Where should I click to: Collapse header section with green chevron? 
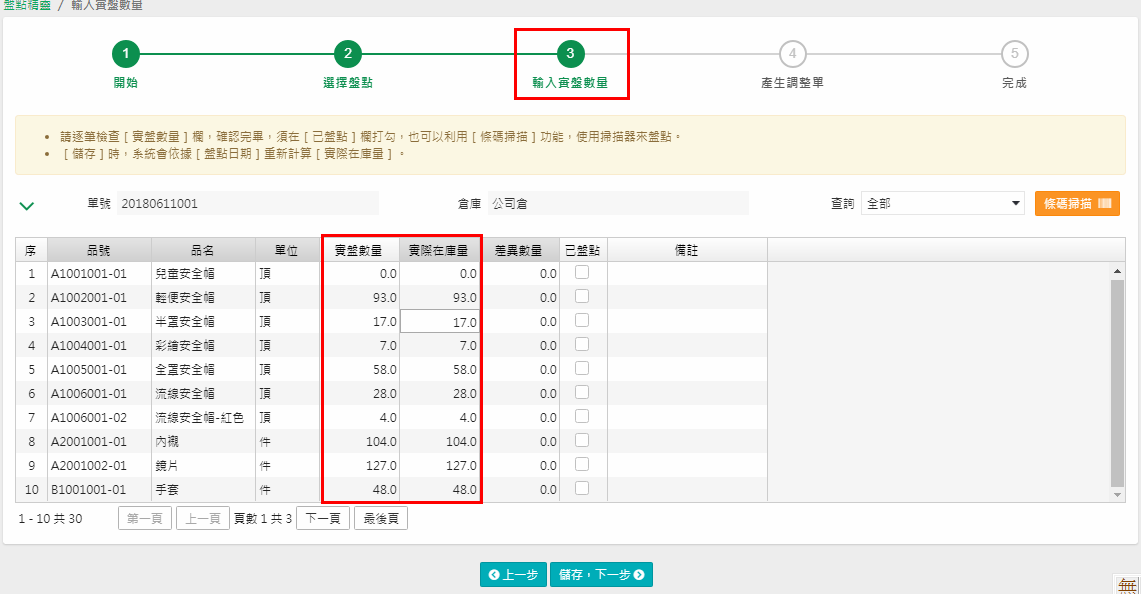pyautogui.click(x=27, y=206)
